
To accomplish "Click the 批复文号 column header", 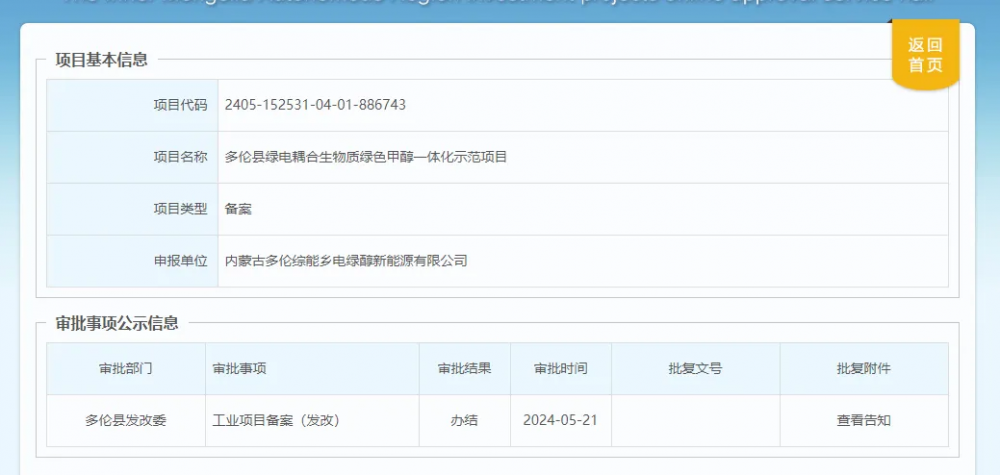I will (x=695, y=368).
